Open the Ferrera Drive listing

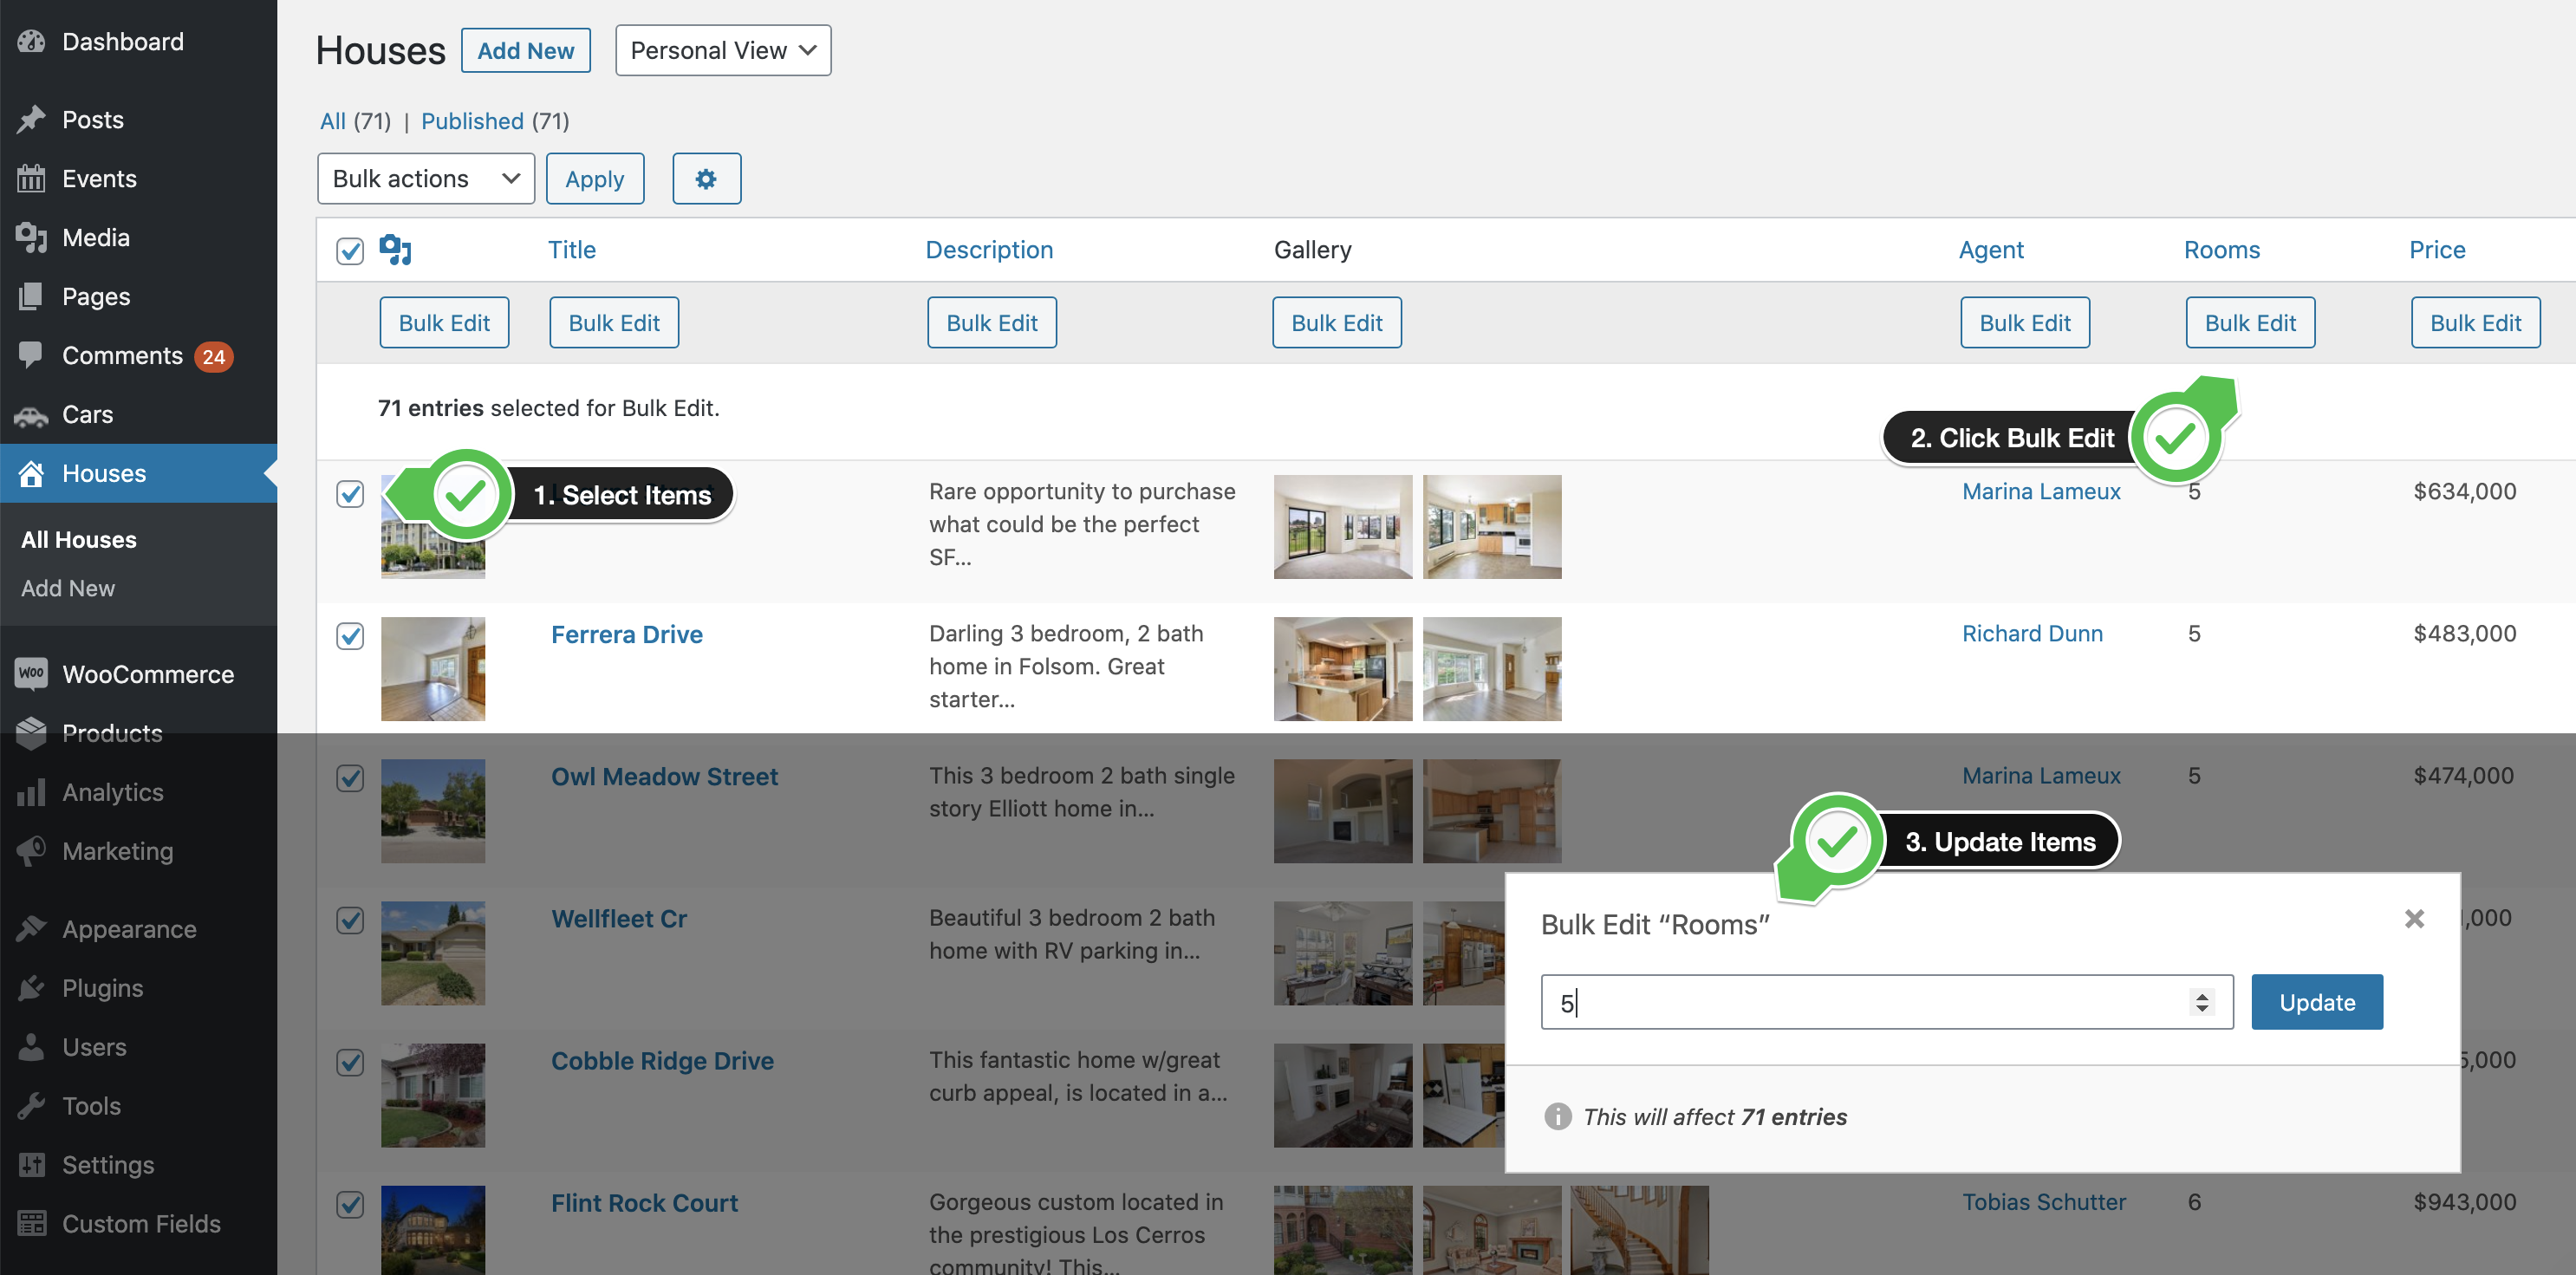(x=627, y=635)
